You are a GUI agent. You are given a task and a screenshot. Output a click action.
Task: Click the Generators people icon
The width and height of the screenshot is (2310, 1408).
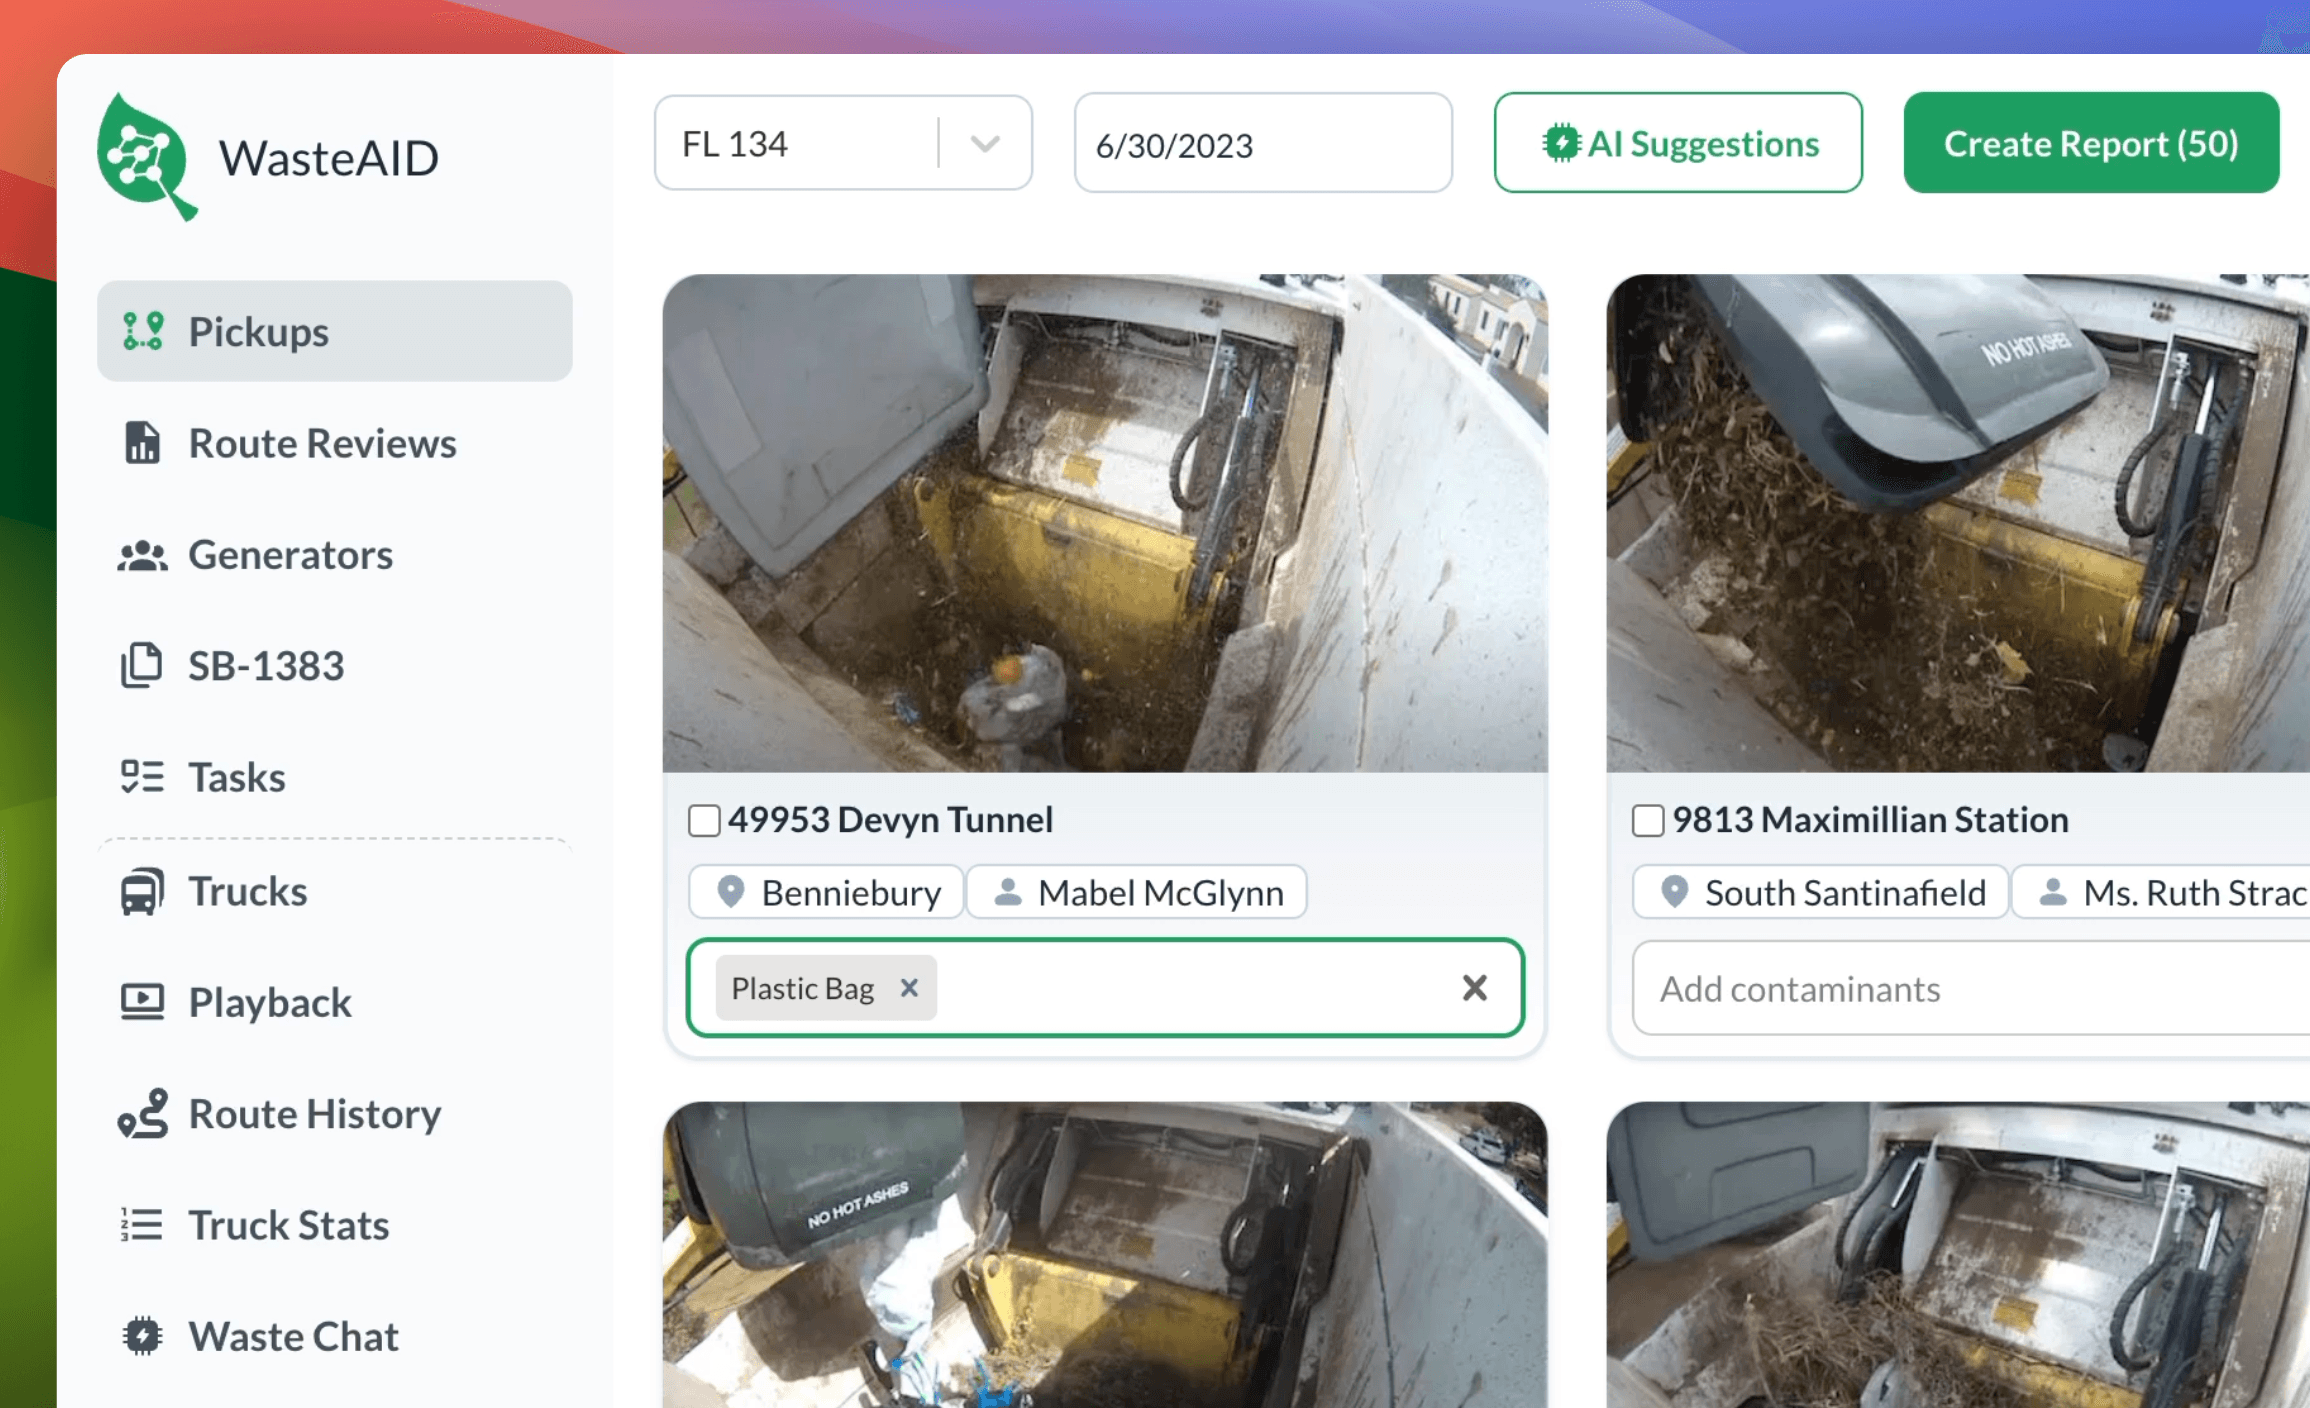[x=142, y=555]
